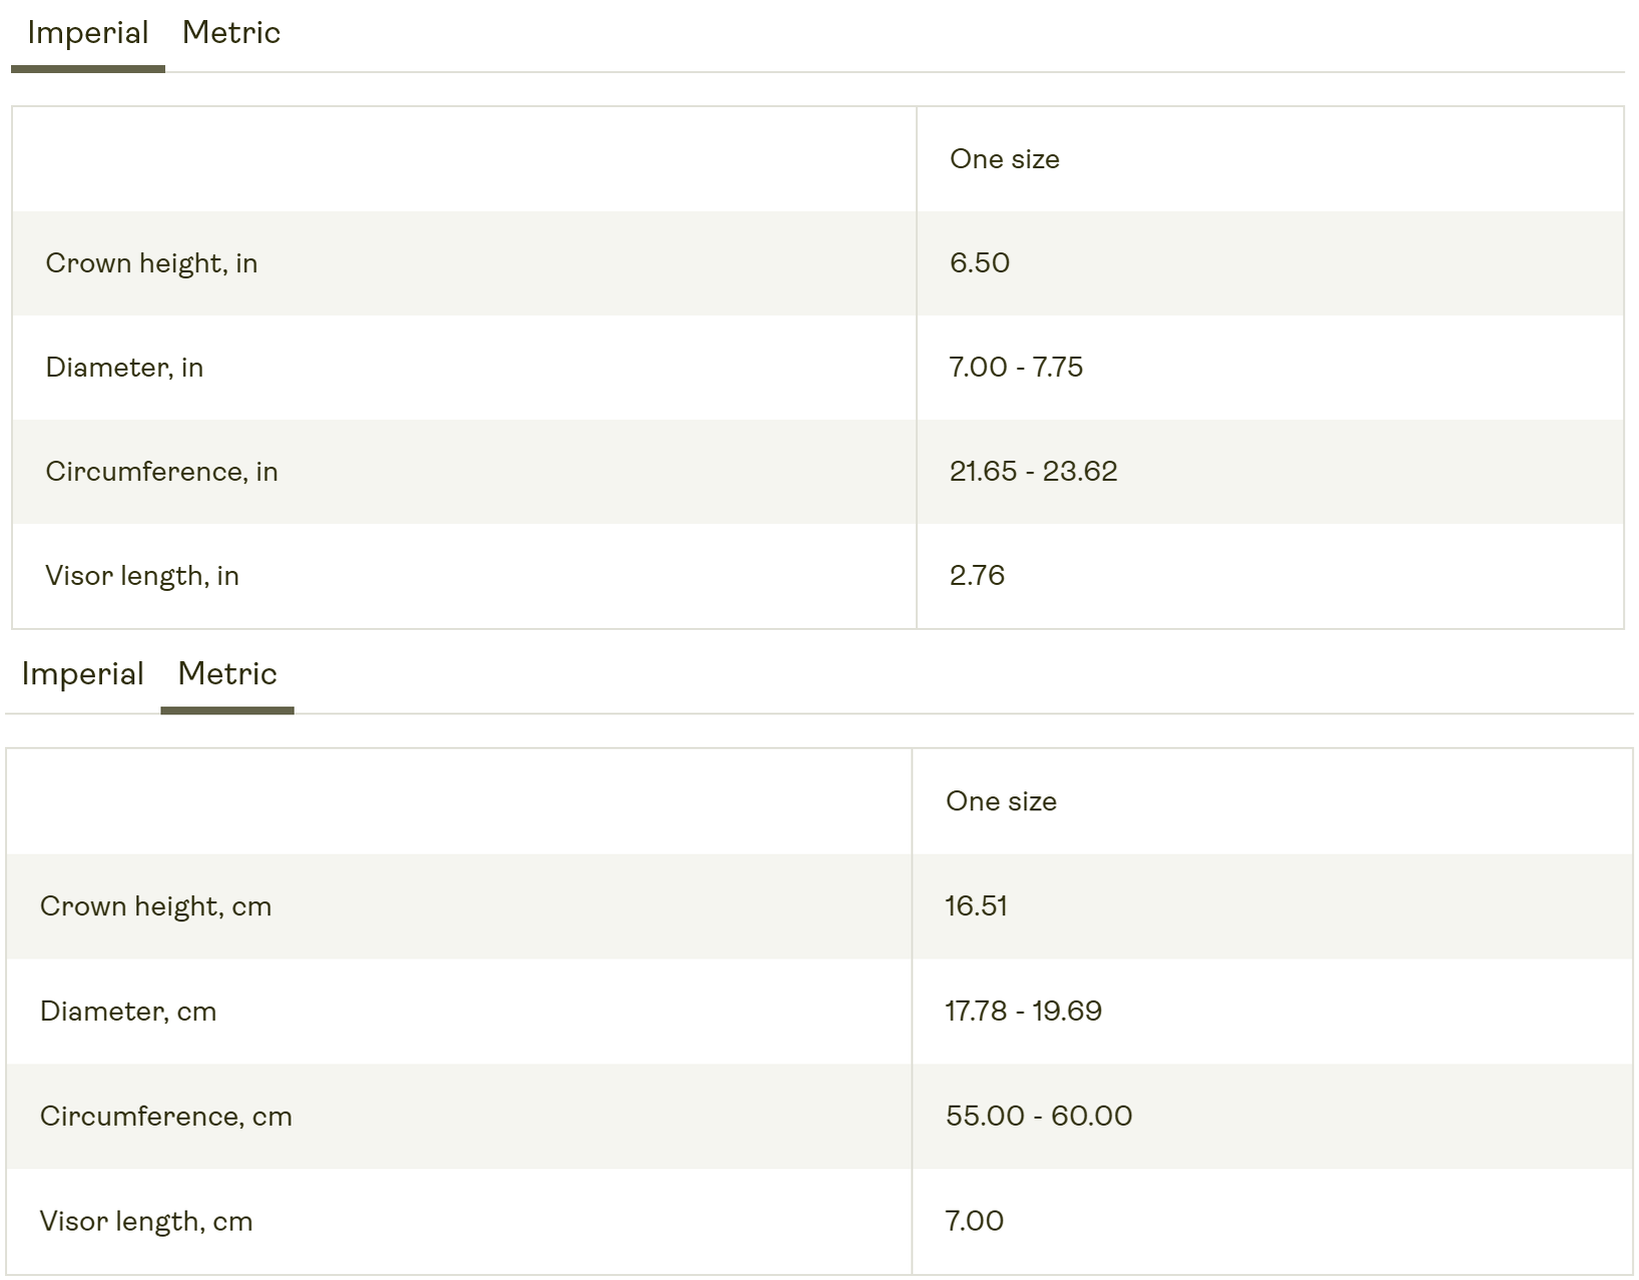Switch to Metric tab above the first table

click(x=231, y=33)
